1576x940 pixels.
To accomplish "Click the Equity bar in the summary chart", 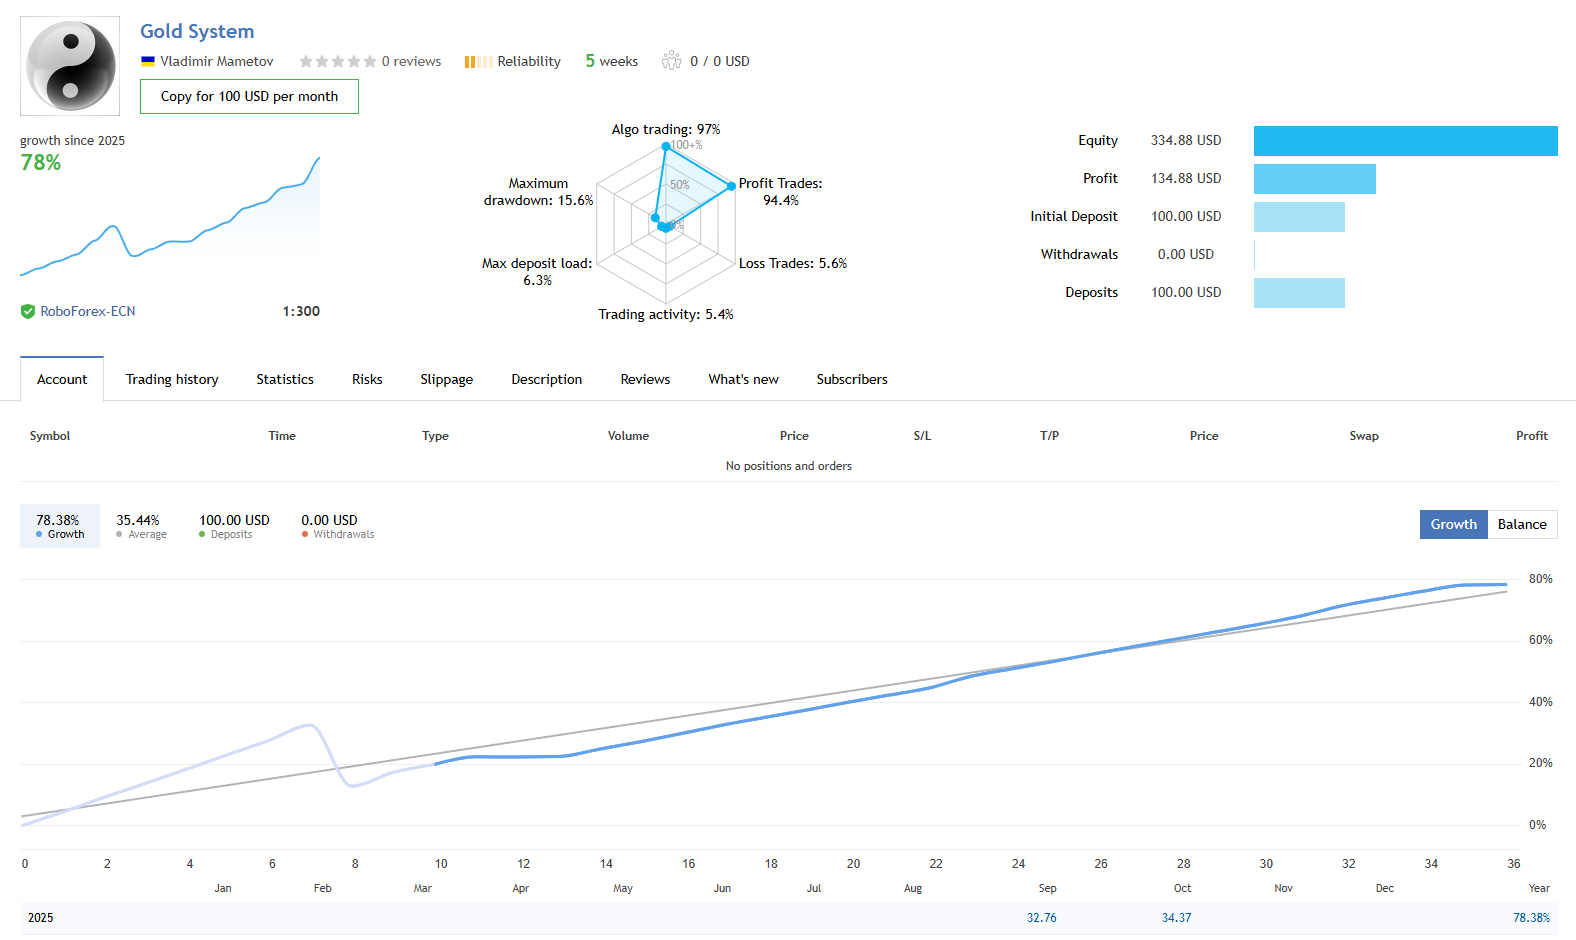I will point(1405,141).
